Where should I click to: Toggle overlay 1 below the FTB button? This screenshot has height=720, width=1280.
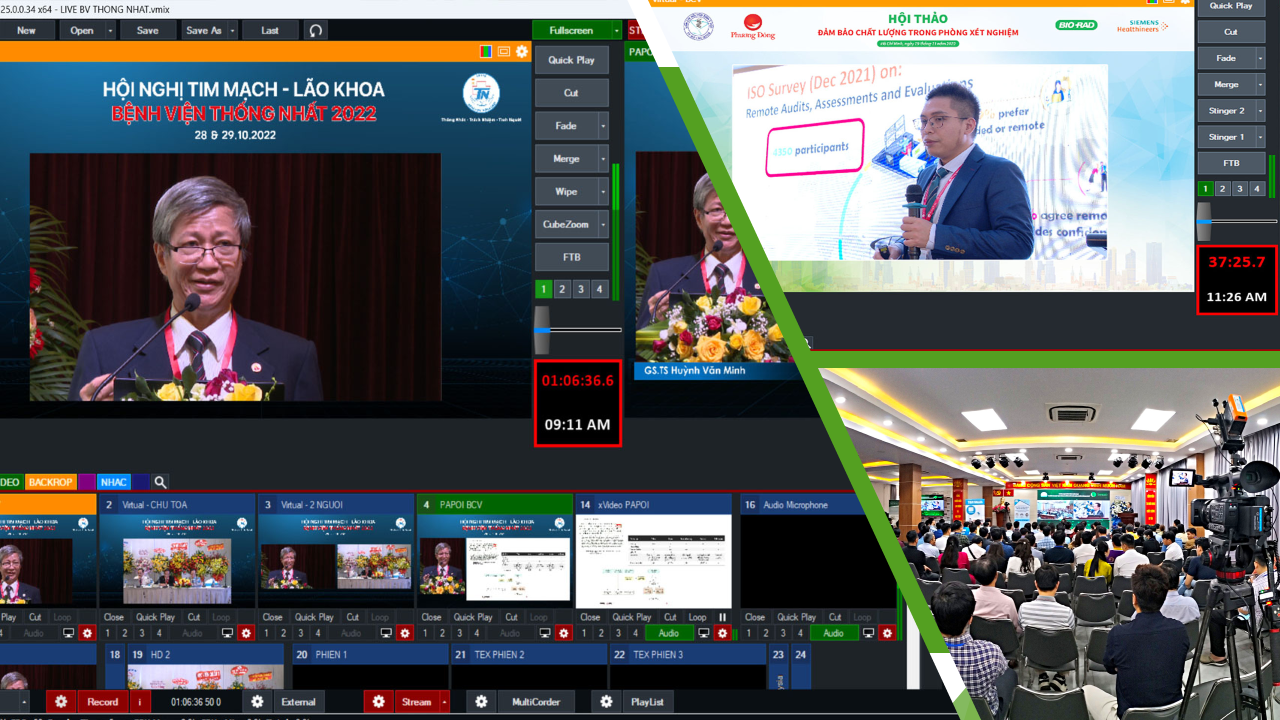(x=544, y=289)
